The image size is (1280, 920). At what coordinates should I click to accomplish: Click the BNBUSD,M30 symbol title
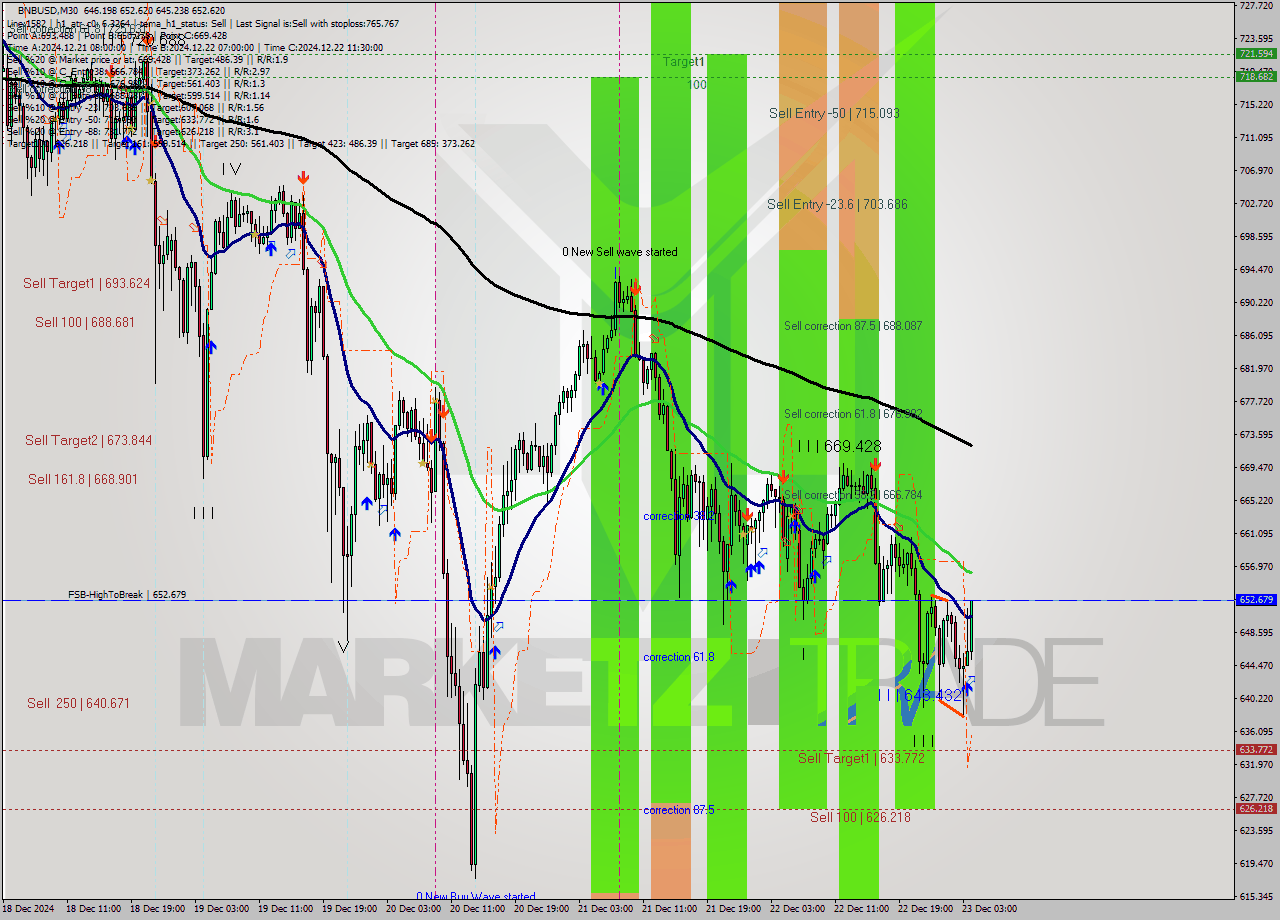click(50, 10)
